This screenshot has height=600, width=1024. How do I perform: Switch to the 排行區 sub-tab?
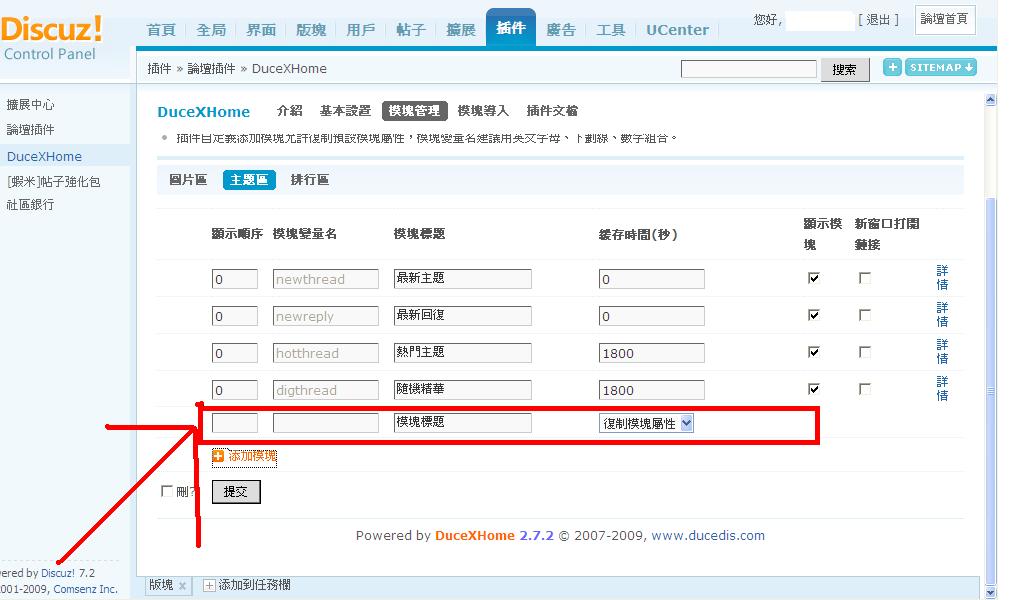[x=310, y=180]
